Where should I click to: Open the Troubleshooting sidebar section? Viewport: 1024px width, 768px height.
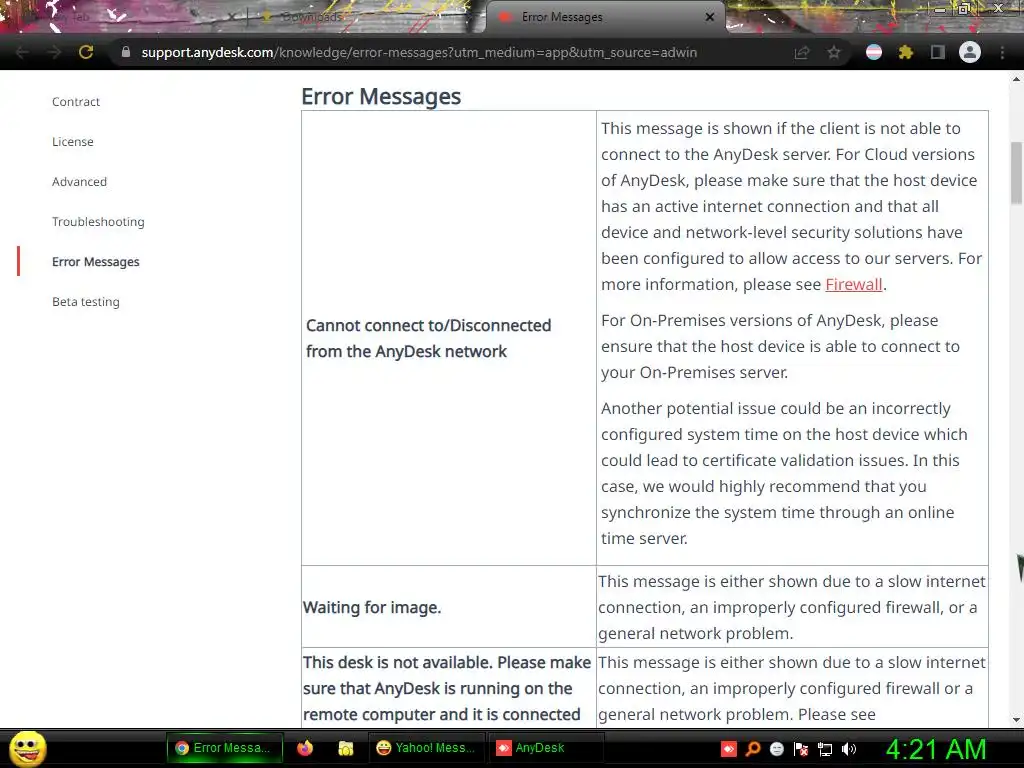click(98, 221)
